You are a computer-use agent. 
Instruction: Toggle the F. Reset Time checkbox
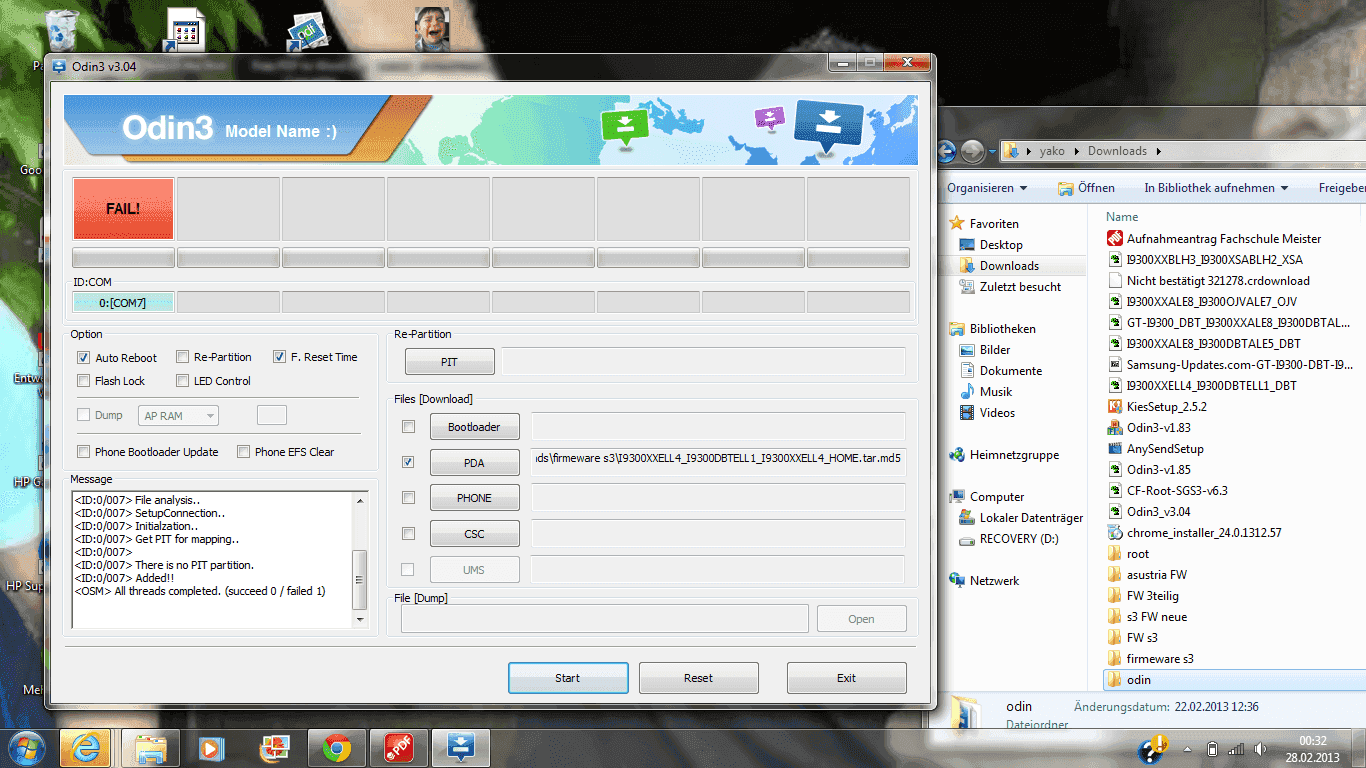[x=280, y=357]
